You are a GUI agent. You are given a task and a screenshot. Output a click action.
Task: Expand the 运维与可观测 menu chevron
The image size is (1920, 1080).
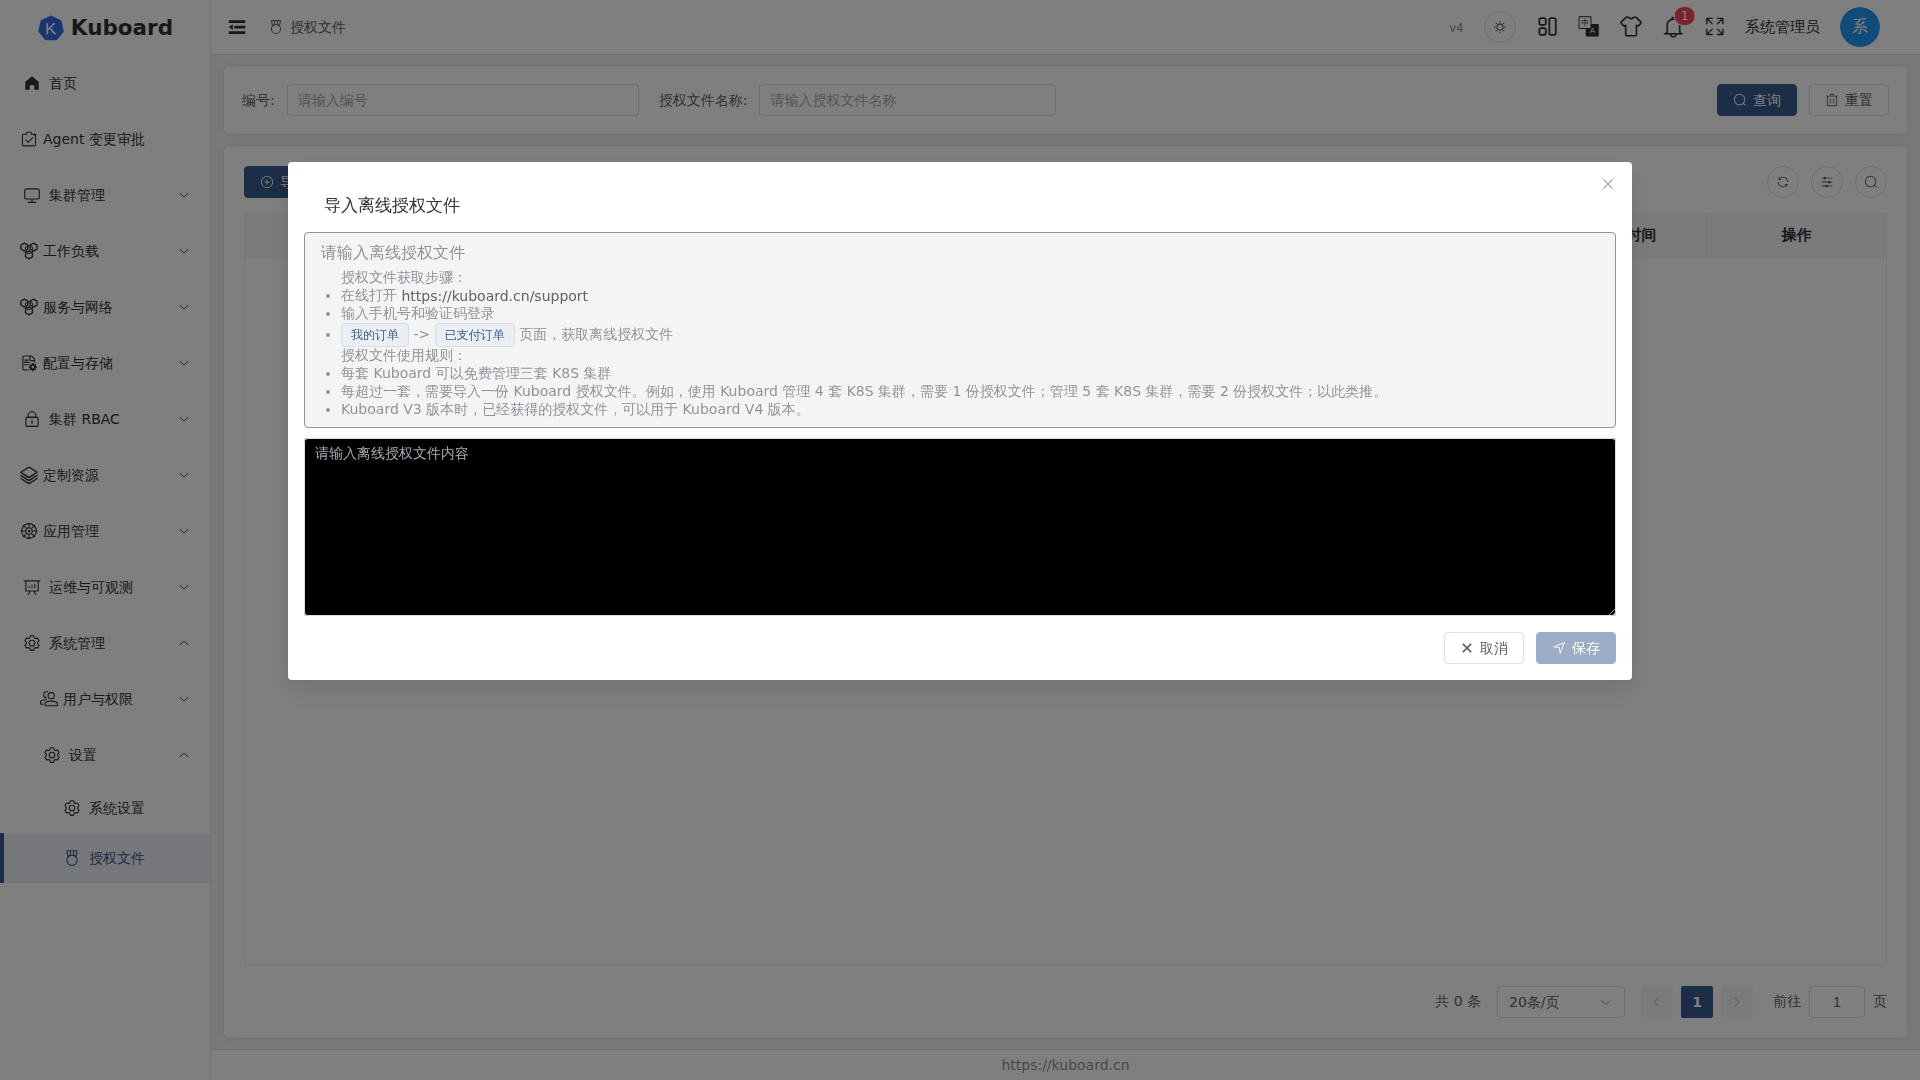pyautogui.click(x=184, y=587)
